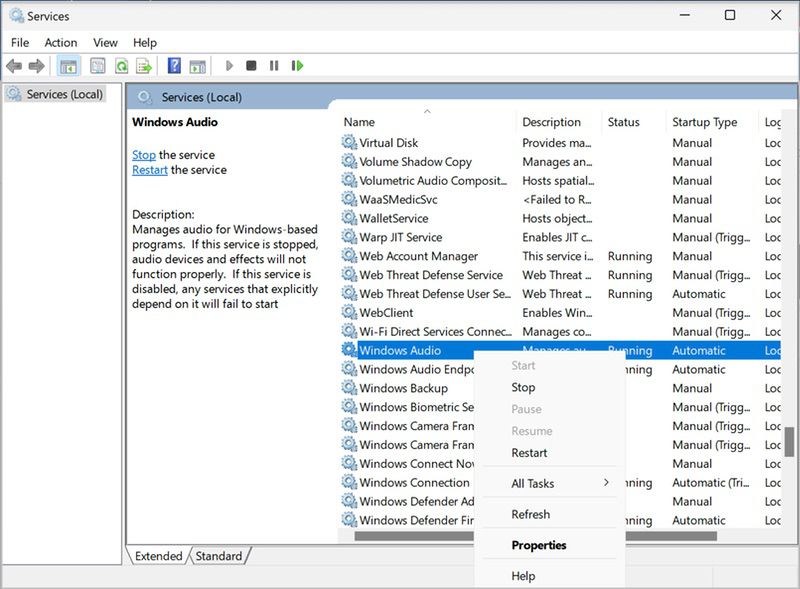Choose Refresh in the context menu
The image size is (800, 589).
[531, 514]
